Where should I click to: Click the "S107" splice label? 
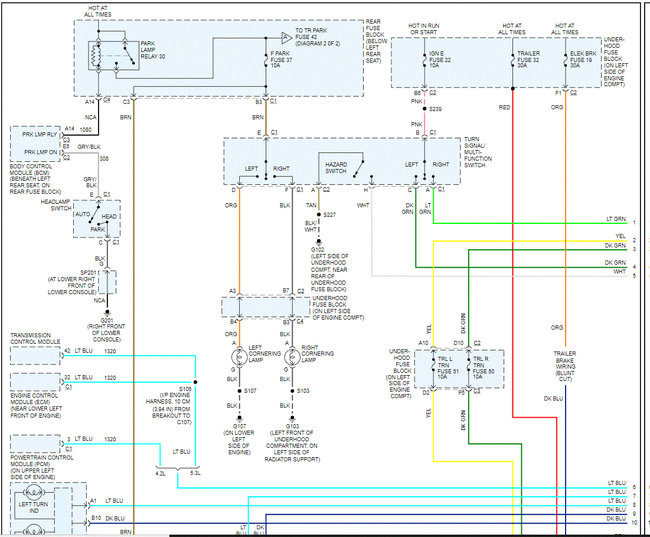(x=250, y=391)
